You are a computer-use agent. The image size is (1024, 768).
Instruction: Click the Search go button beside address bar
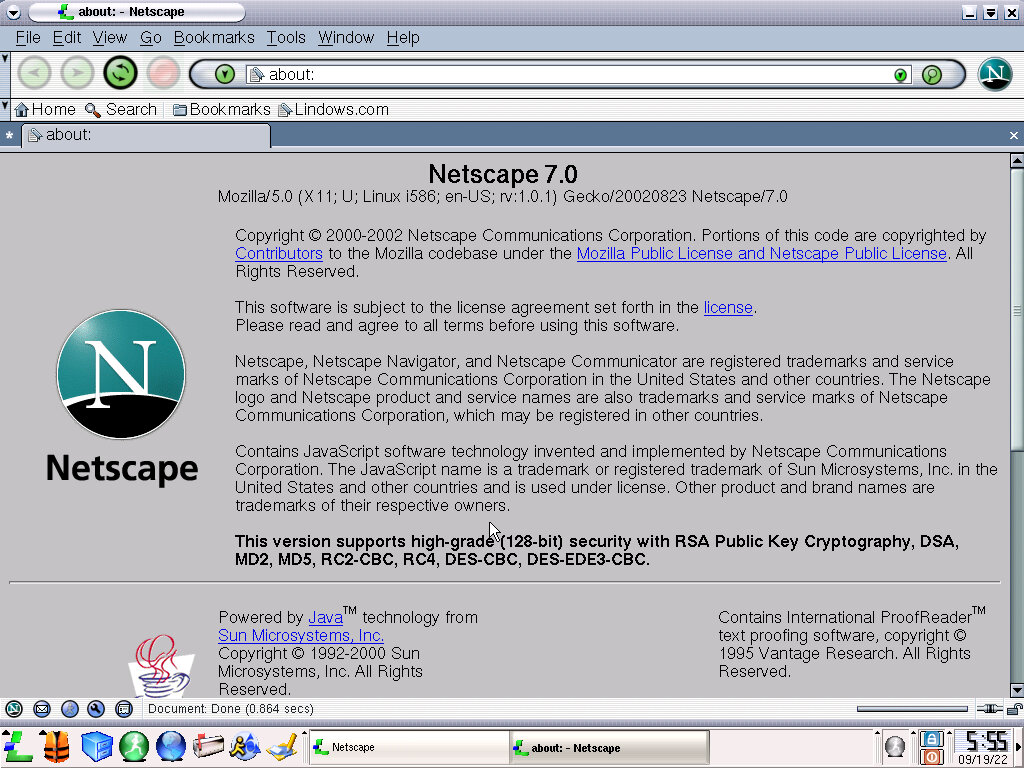click(932, 75)
